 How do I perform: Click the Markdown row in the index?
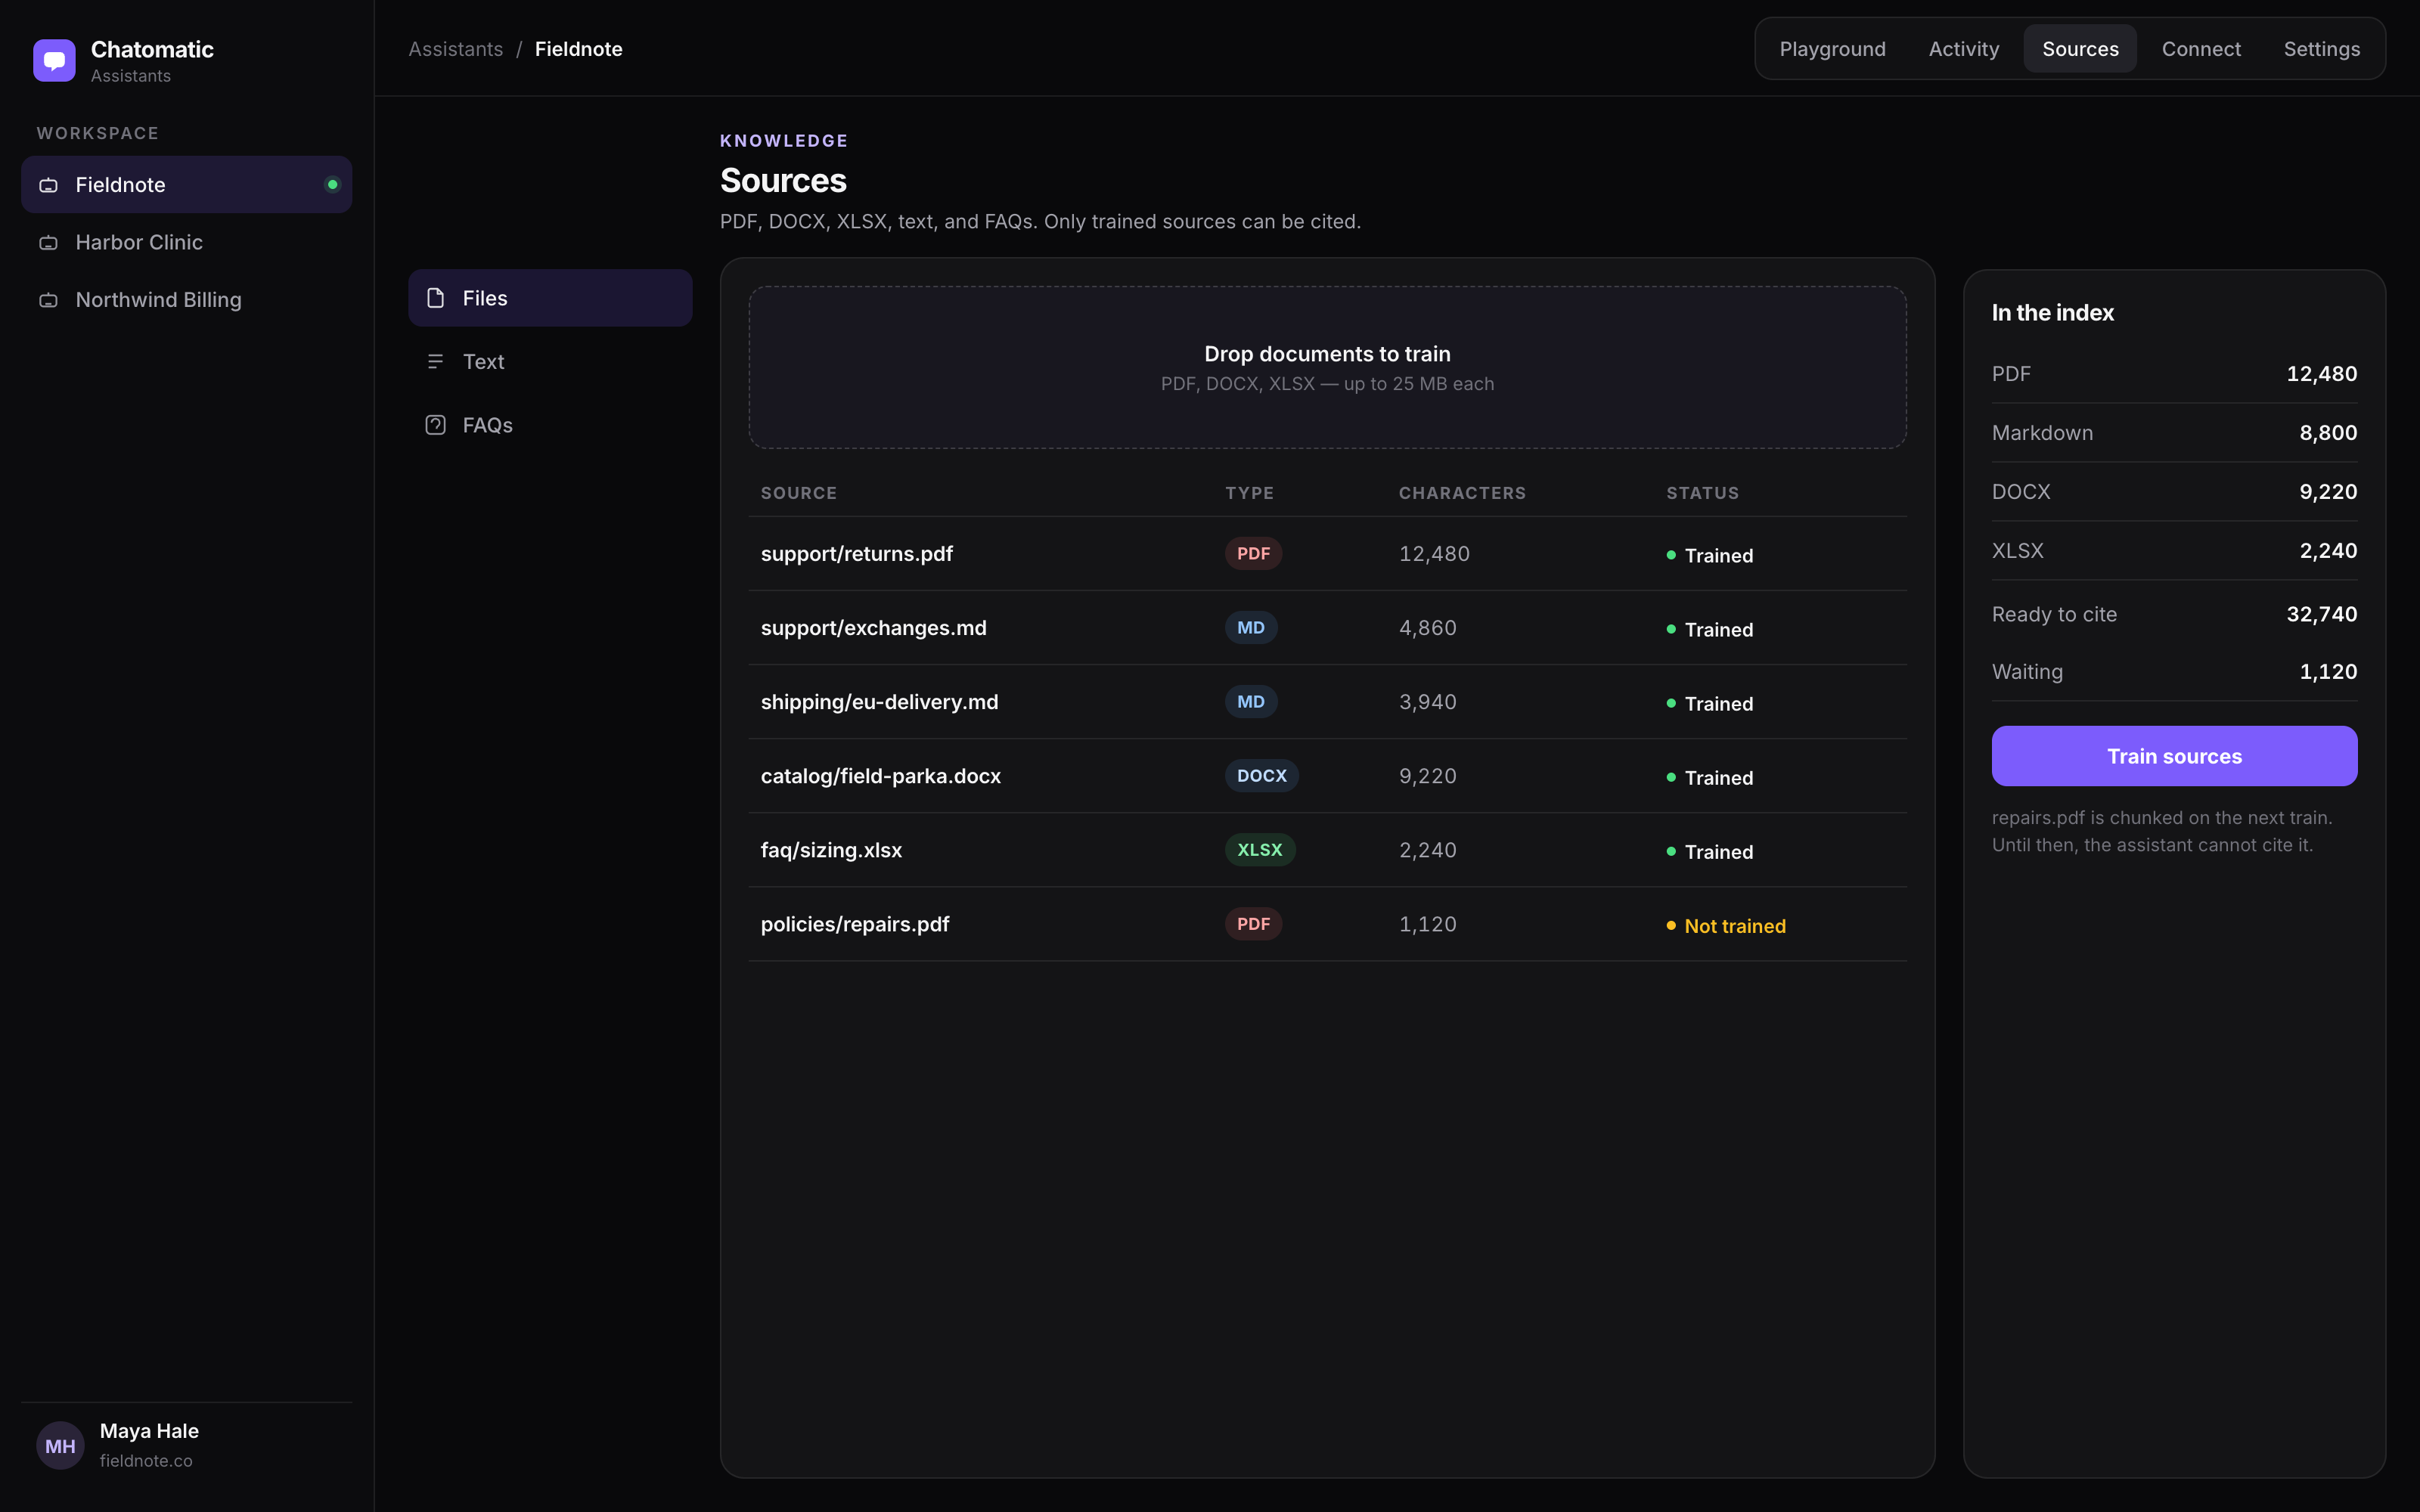pyautogui.click(x=2174, y=433)
